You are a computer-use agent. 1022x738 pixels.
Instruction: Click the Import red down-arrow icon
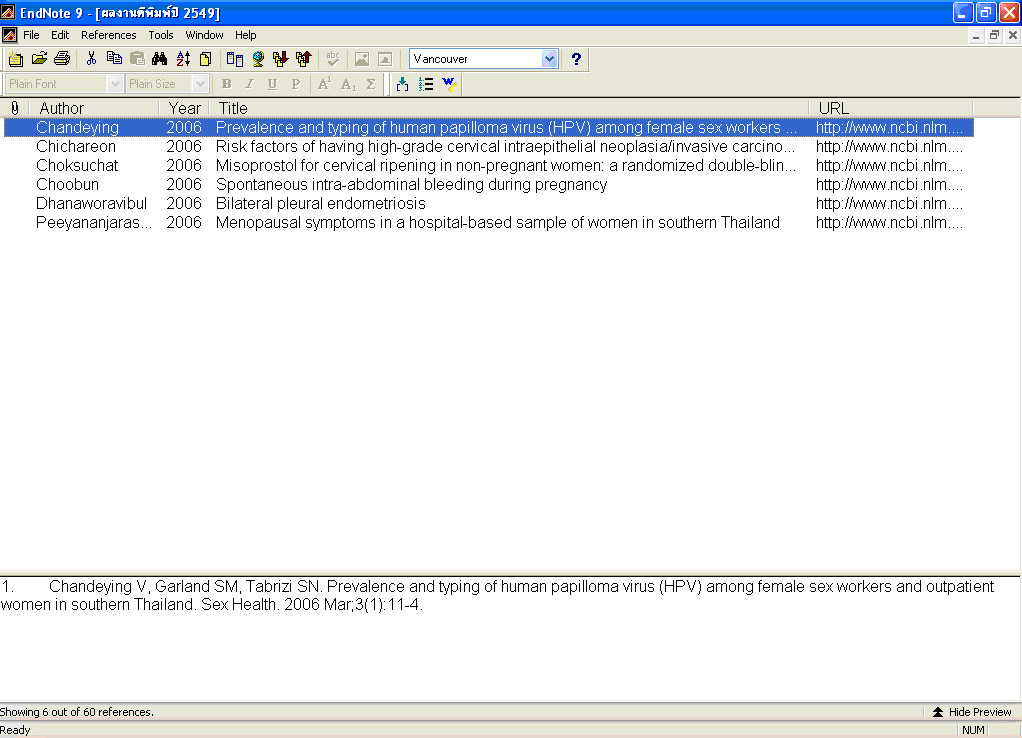281,59
